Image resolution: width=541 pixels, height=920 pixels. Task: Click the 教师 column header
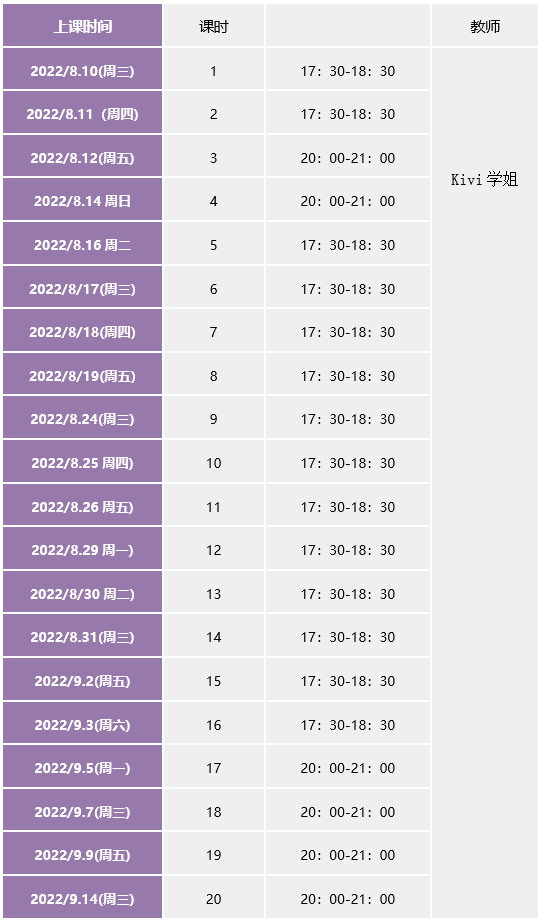pos(485,26)
